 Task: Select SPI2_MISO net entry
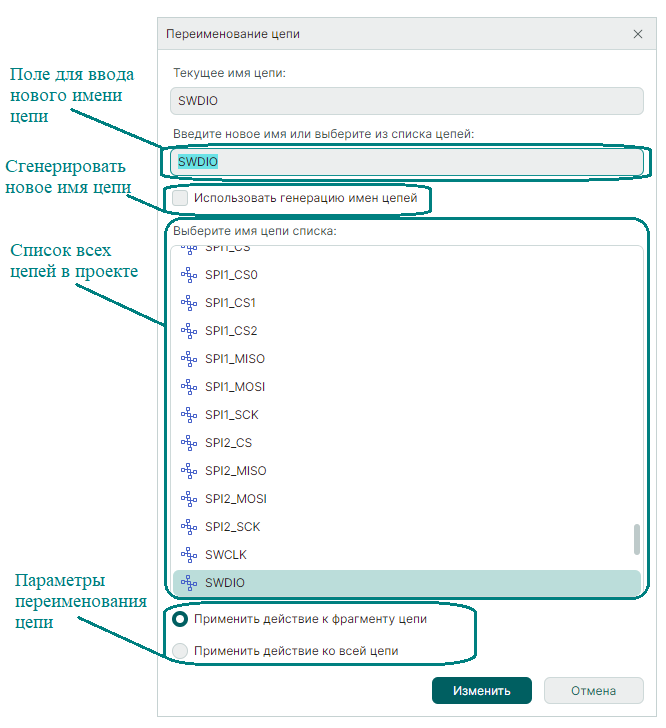(235, 470)
